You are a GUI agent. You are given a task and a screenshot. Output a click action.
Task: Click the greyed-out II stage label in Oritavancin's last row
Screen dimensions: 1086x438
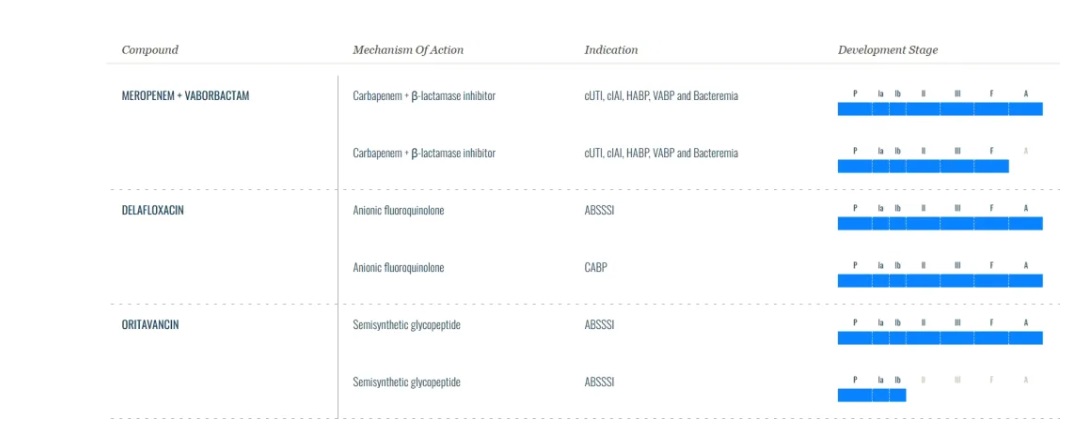click(923, 380)
